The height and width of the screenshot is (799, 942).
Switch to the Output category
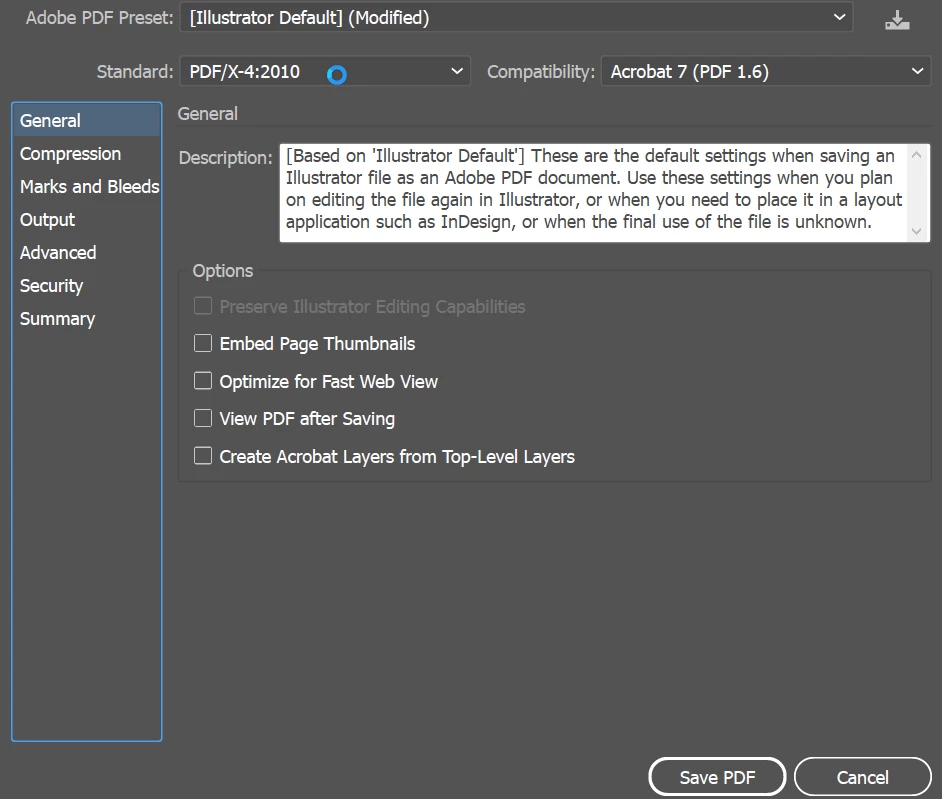point(87,220)
